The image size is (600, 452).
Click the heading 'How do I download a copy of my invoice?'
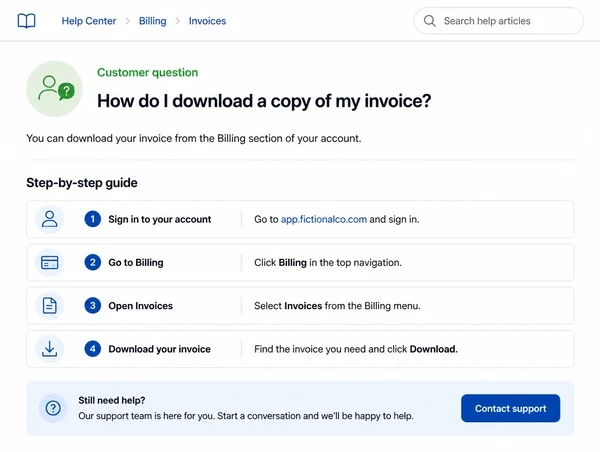[x=264, y=101]
